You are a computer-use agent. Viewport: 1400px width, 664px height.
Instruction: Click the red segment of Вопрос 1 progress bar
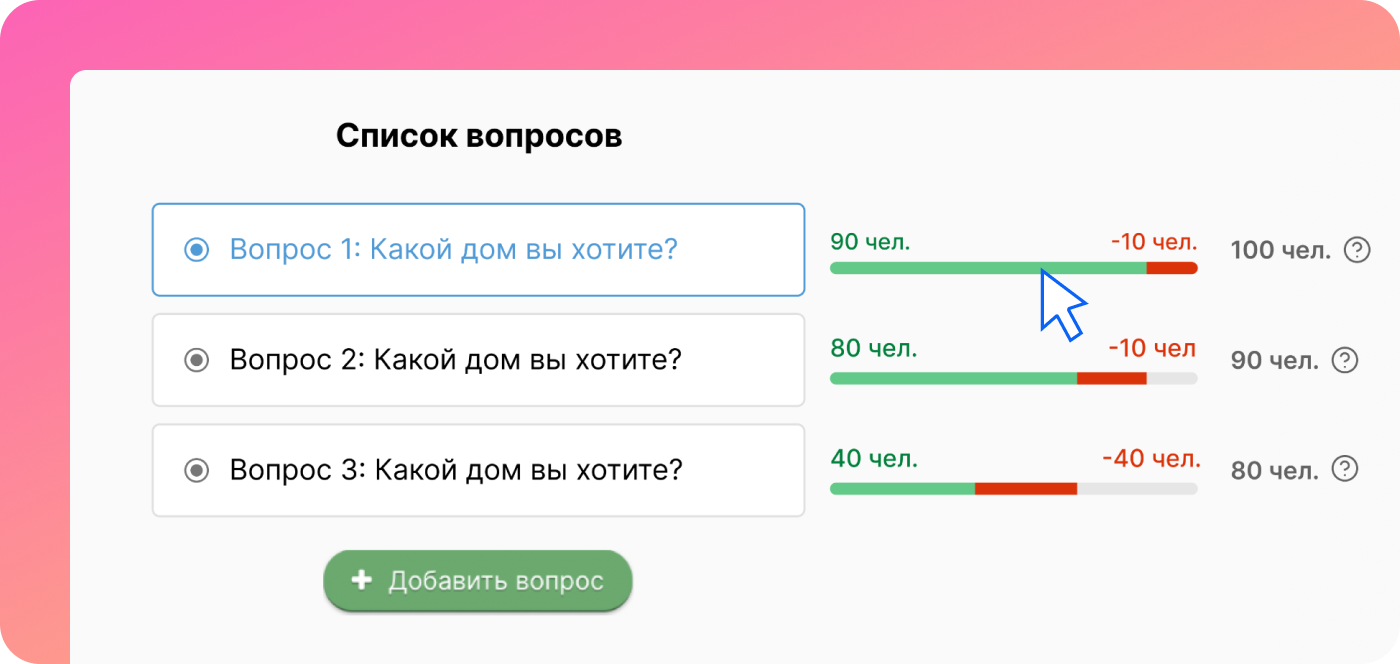pos(1172,268)
